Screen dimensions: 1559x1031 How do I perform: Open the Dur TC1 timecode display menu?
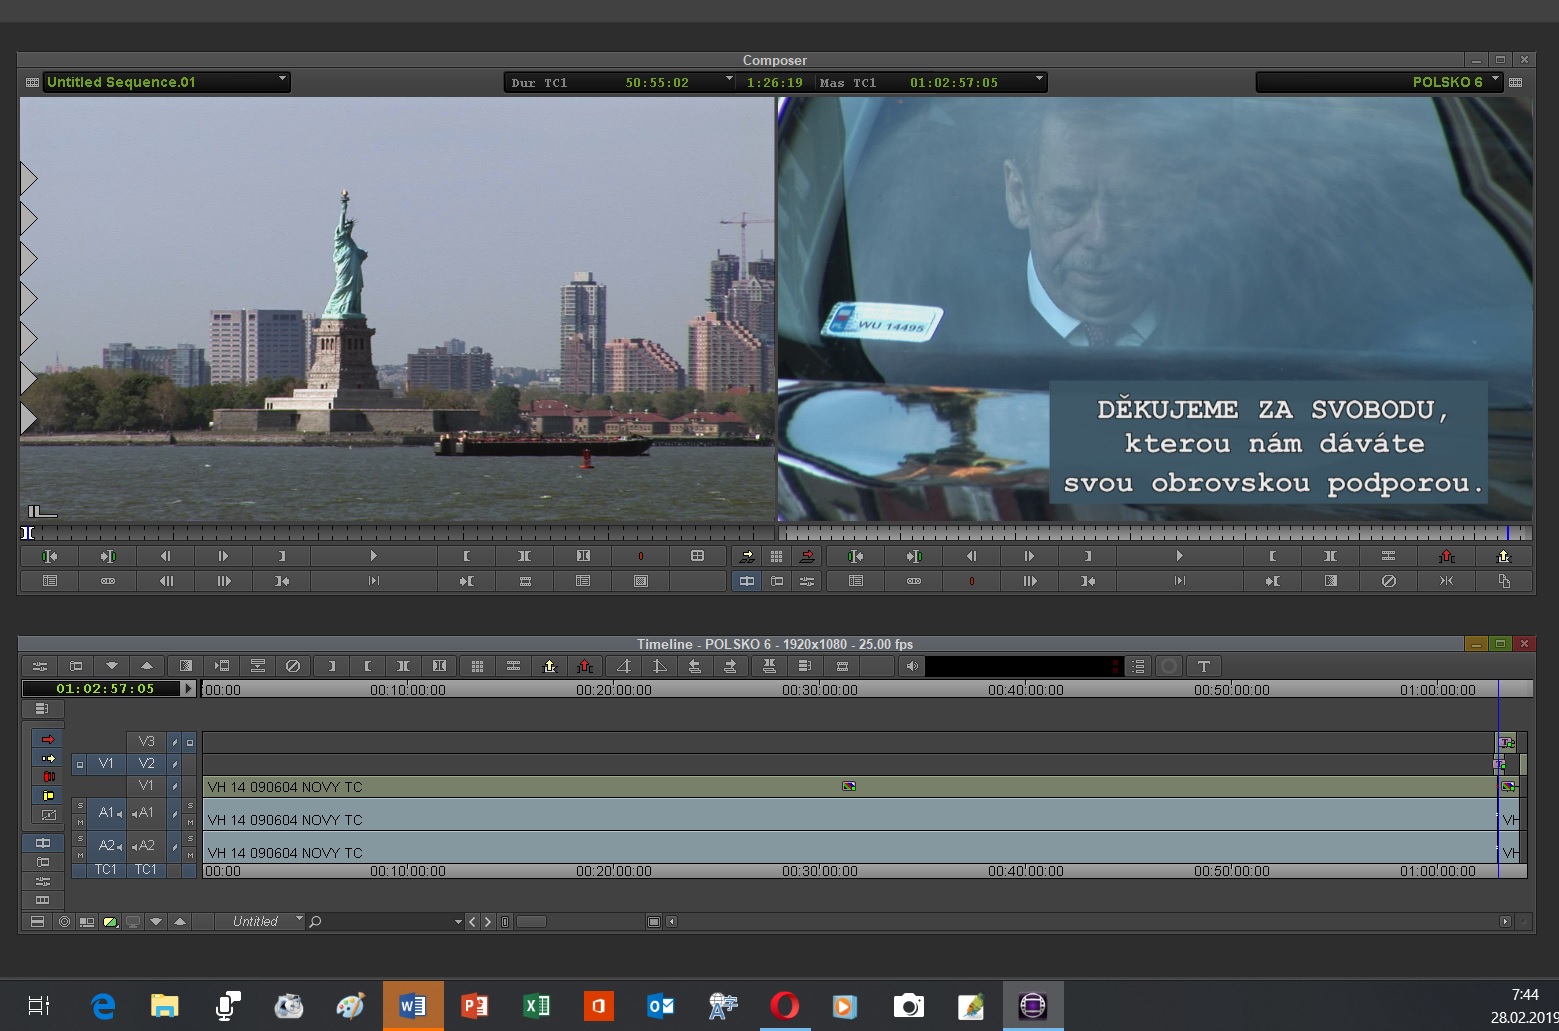pyautogui.click(x=729, y=80)
